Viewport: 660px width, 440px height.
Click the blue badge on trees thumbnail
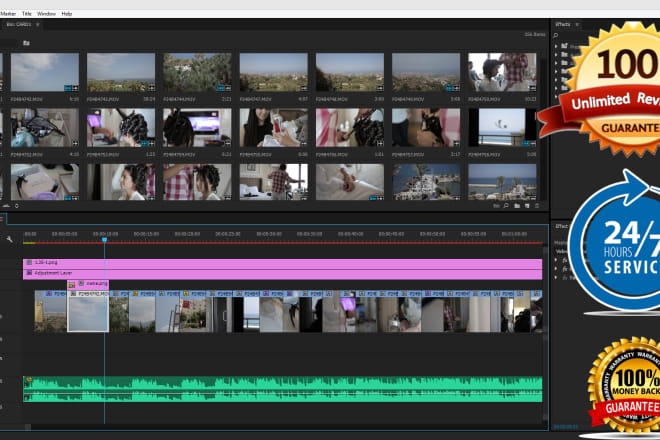point(220,88)
